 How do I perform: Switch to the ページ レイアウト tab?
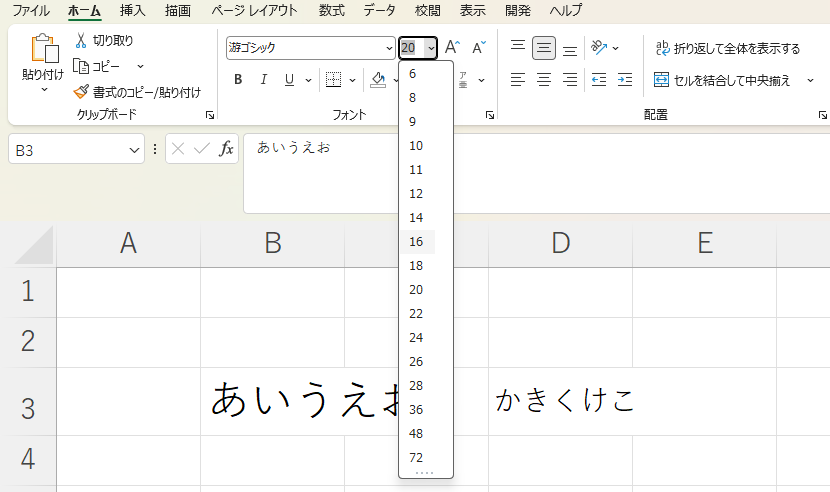point(255,11)
